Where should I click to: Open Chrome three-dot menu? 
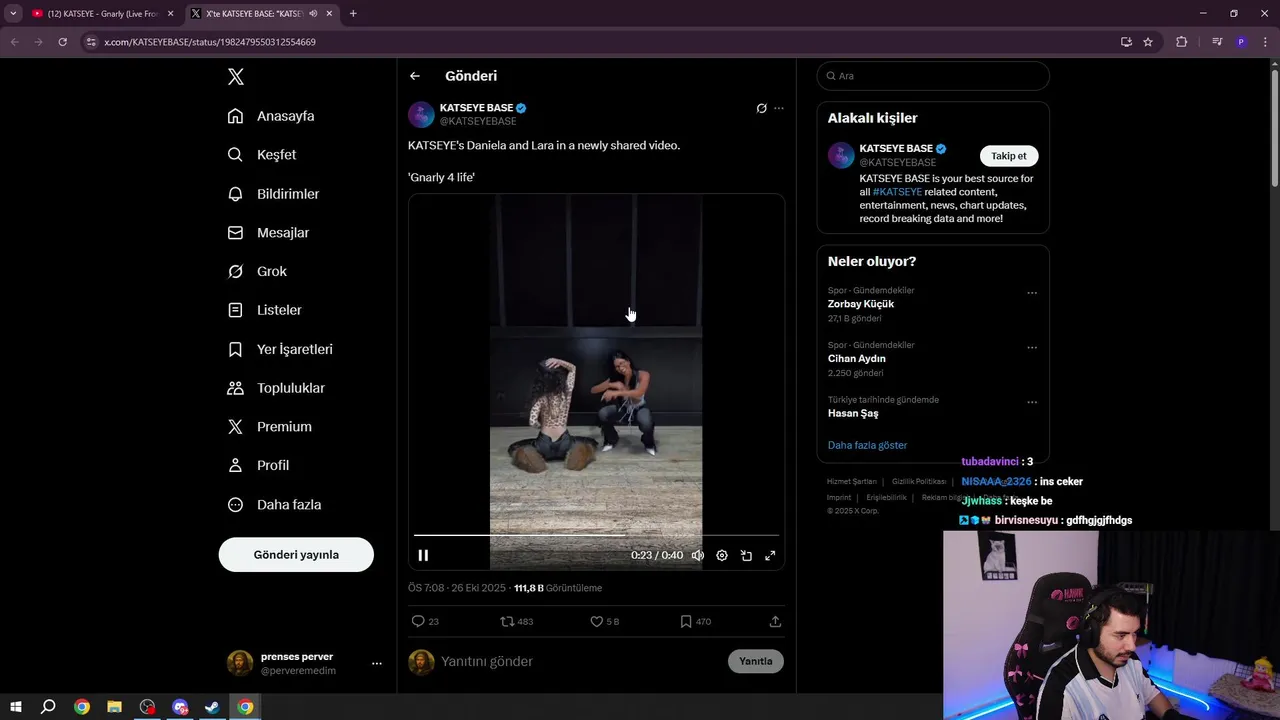click(x=1264, y=42)
